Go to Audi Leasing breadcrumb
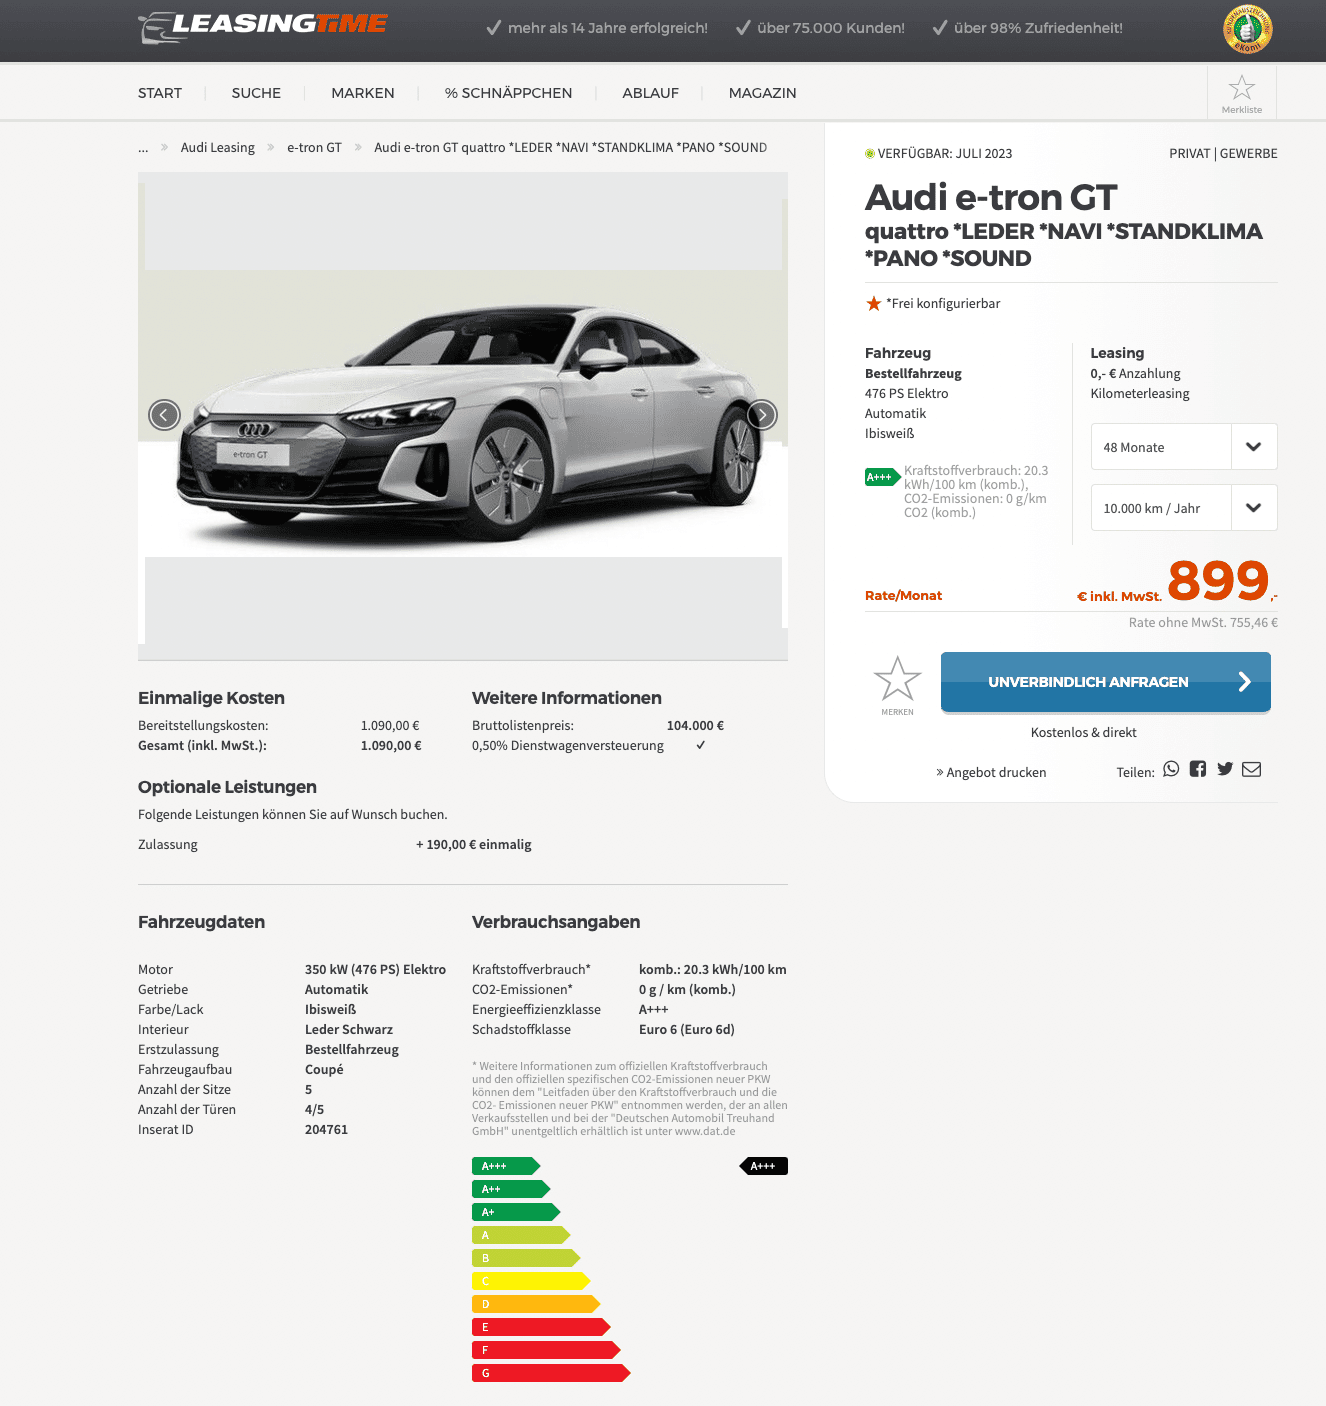Screen dimensions: 1326x1406 click(x=218, y=147)
